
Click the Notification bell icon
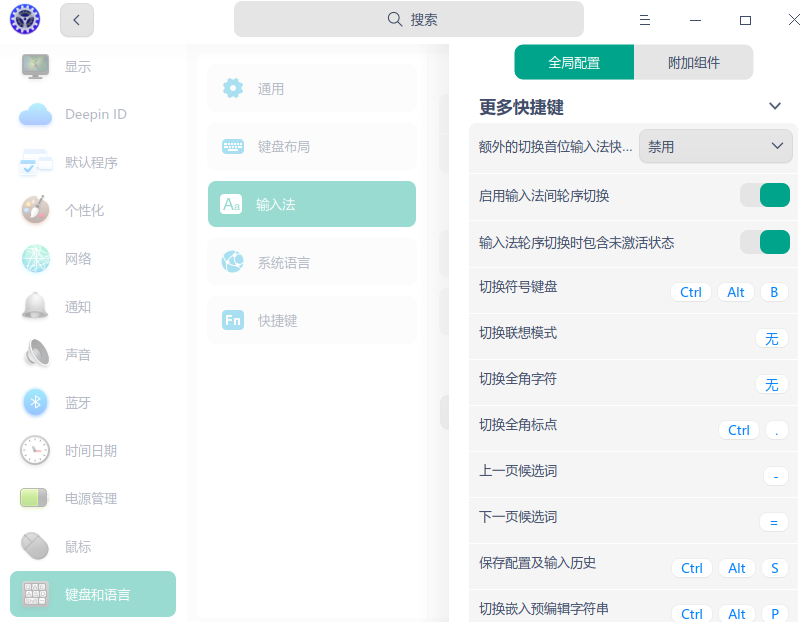[36, 307]
